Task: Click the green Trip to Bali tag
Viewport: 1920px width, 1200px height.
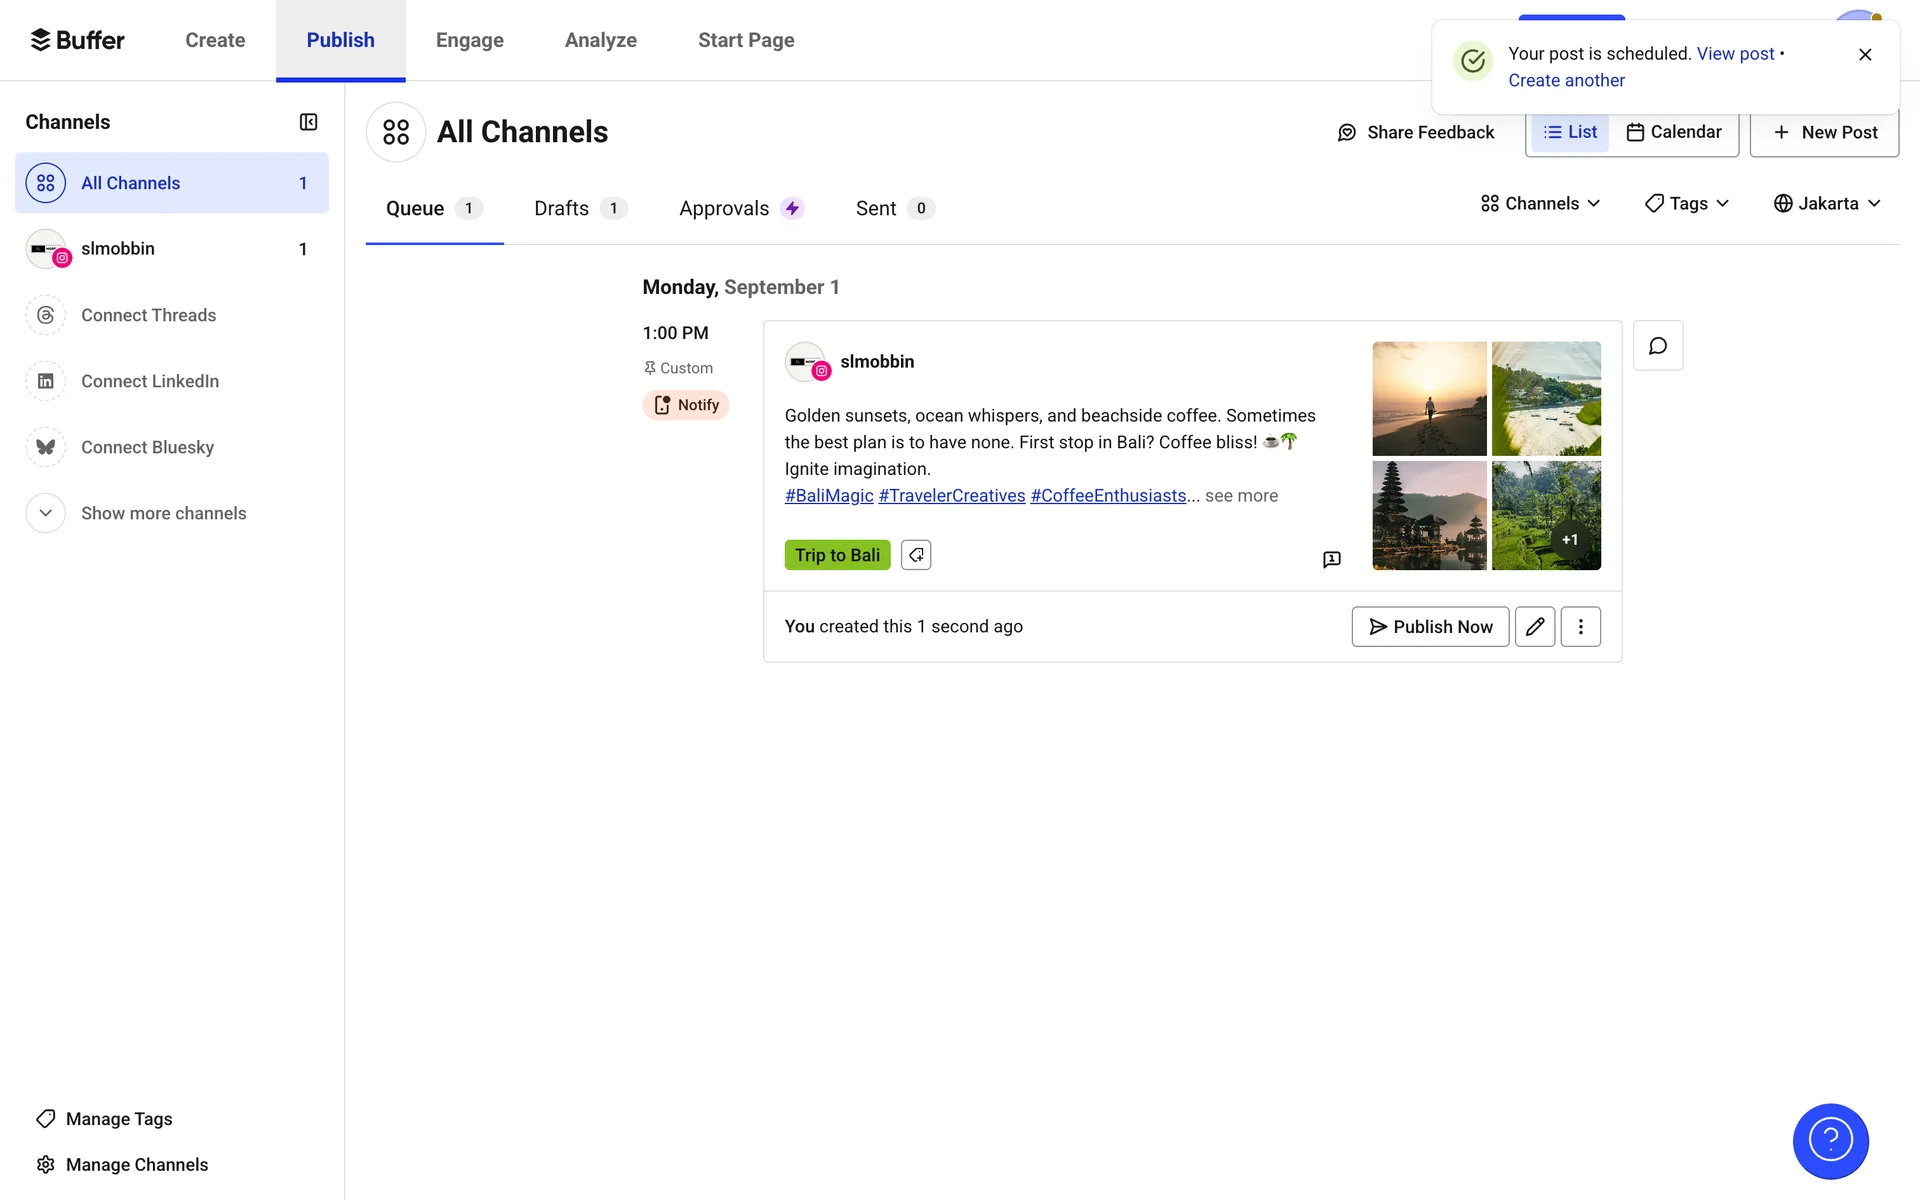Action: (837, 555)
